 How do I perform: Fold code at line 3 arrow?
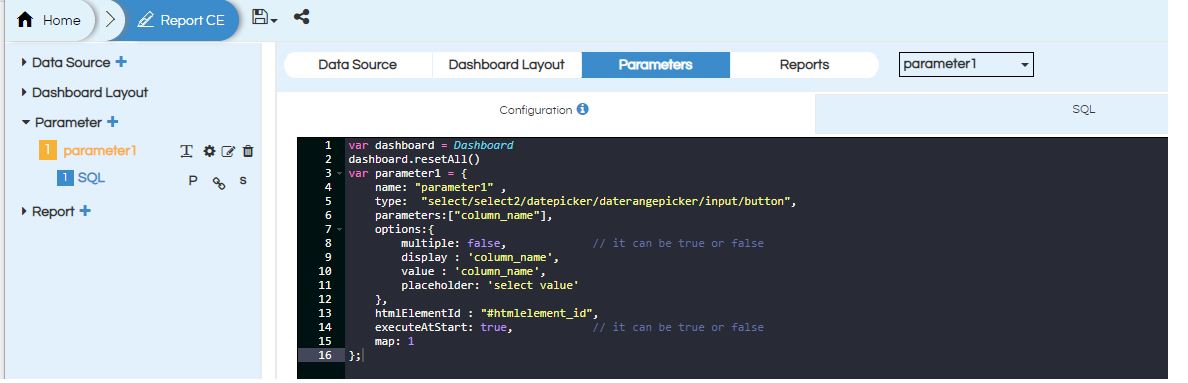(339, 173)
